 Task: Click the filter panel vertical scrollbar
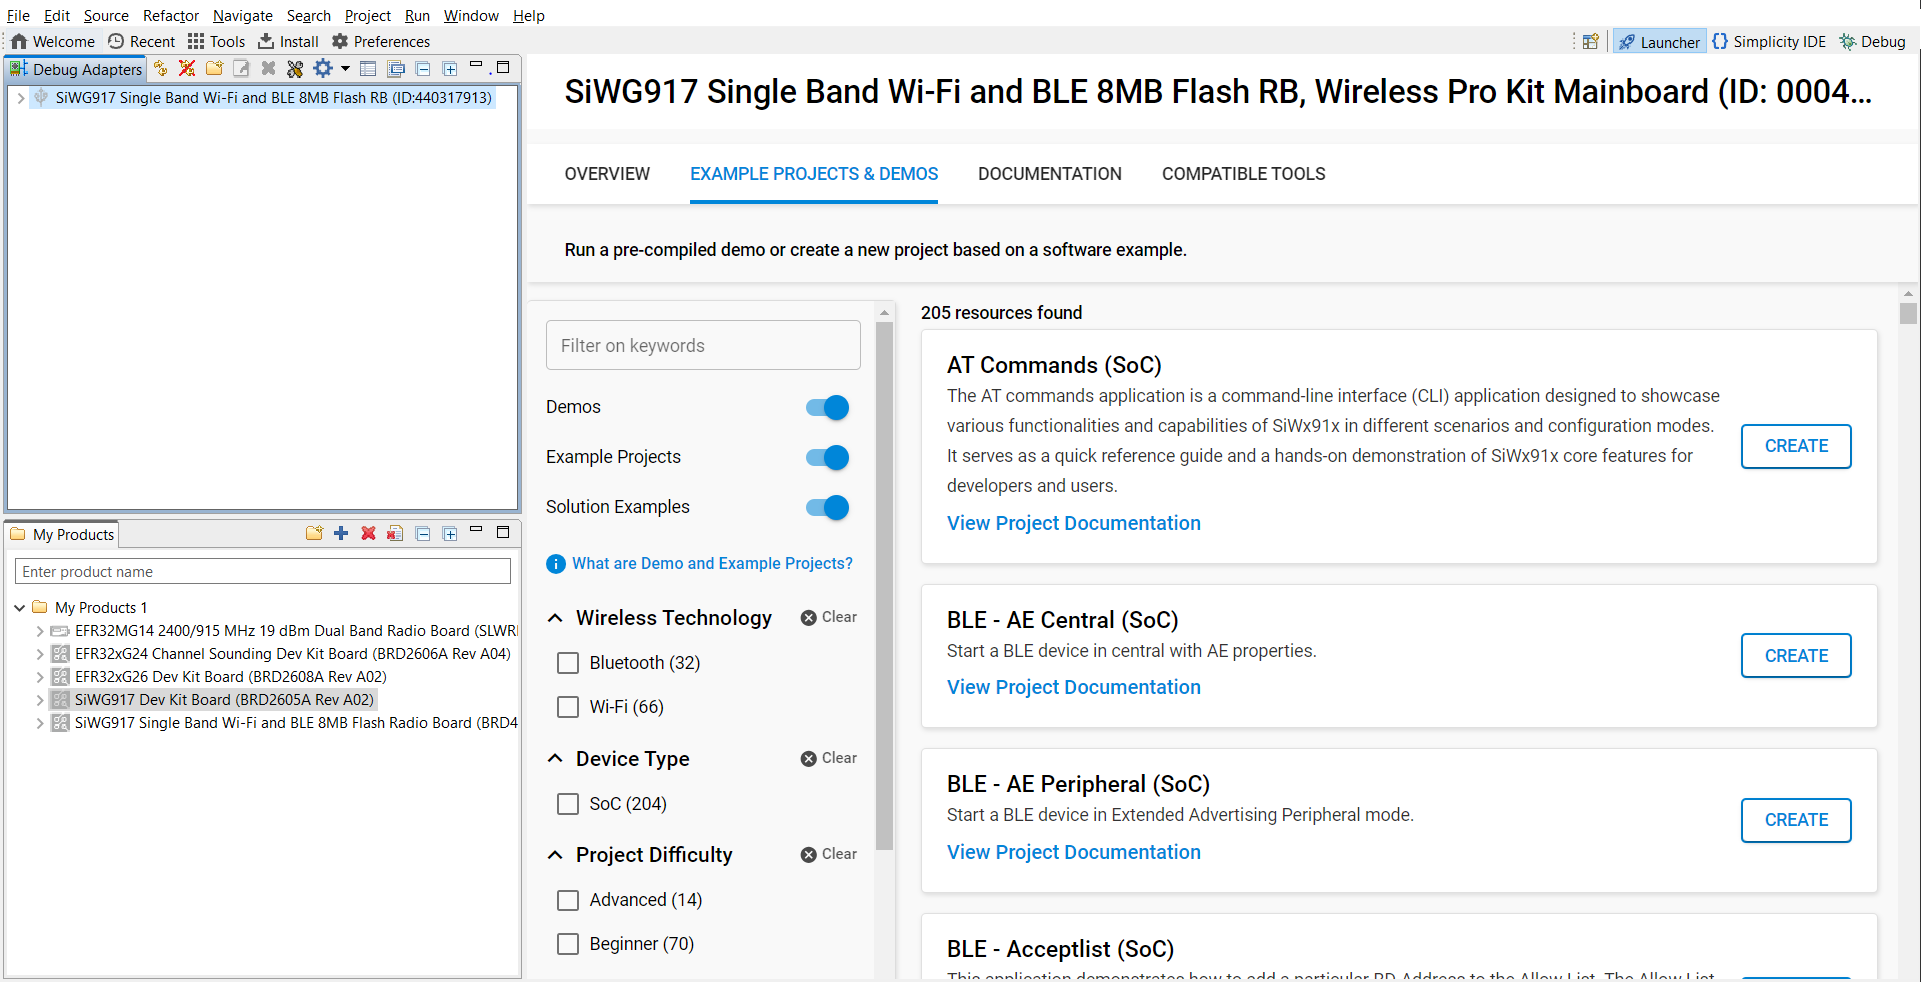pyautogui.click(x=884, y=580)
